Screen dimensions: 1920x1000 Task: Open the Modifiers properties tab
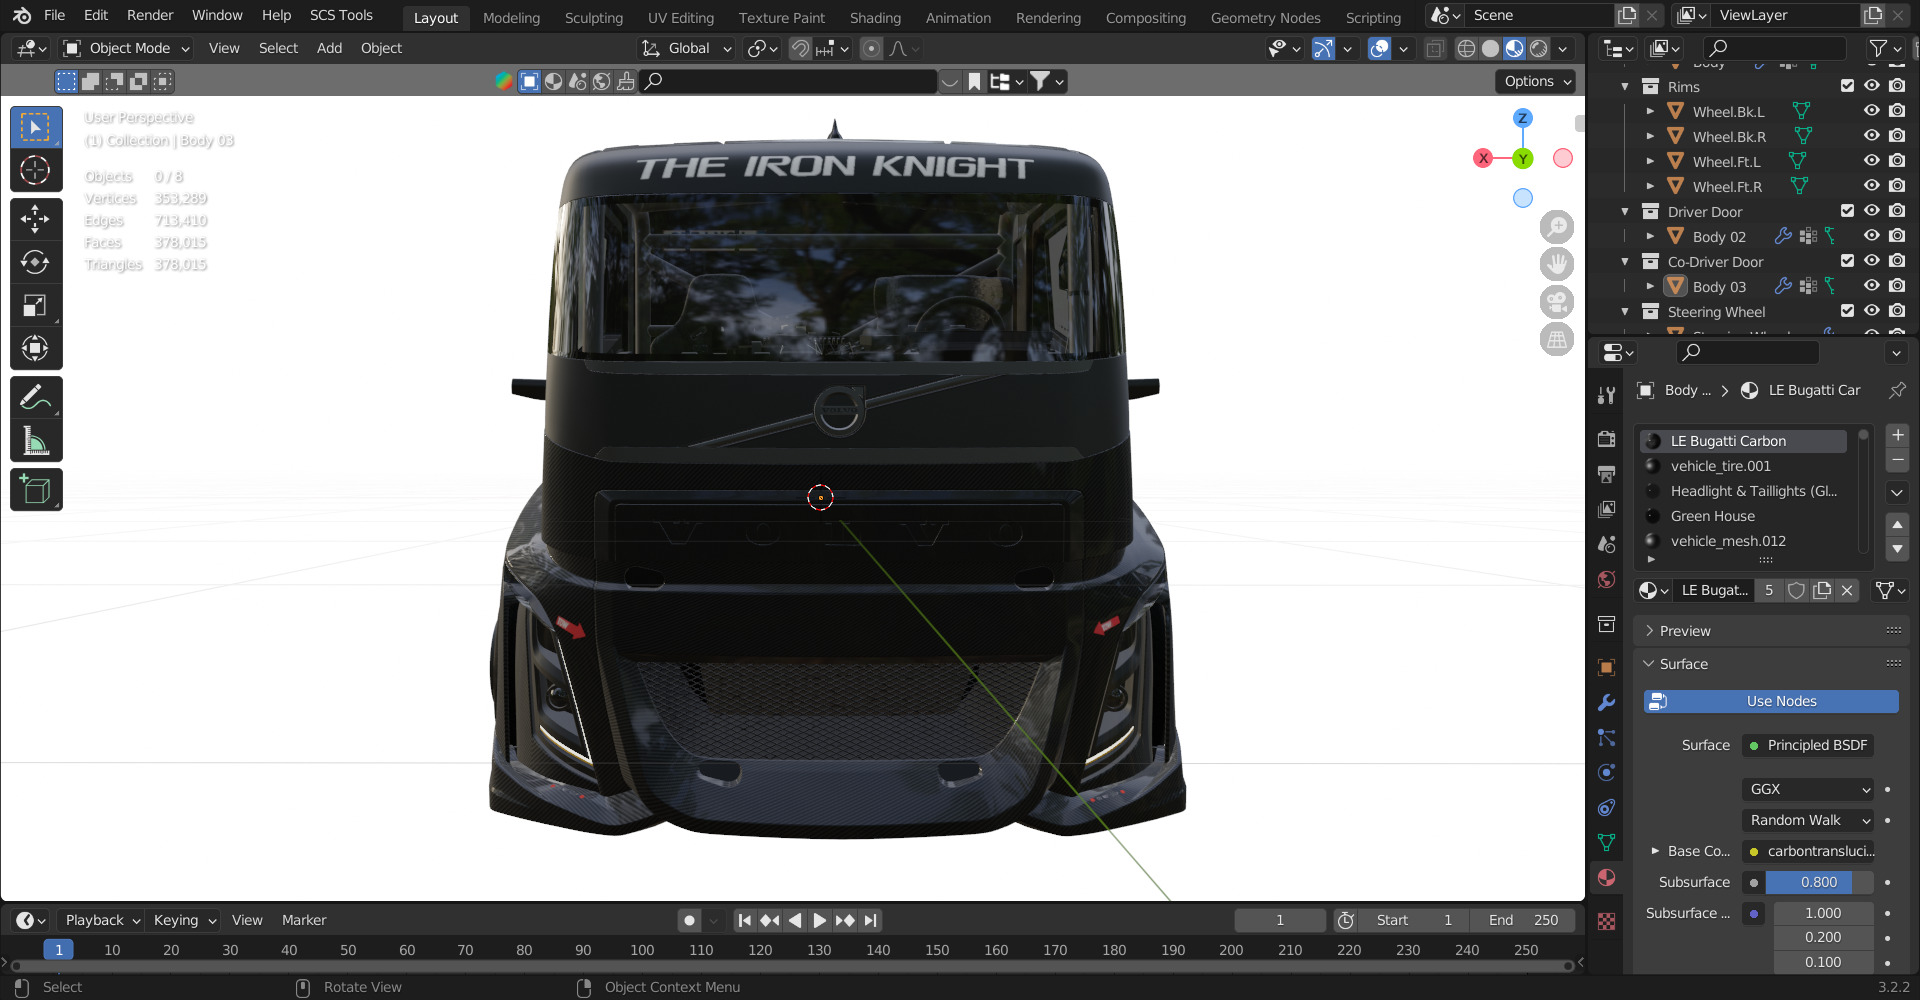[x=1606, y=702]
